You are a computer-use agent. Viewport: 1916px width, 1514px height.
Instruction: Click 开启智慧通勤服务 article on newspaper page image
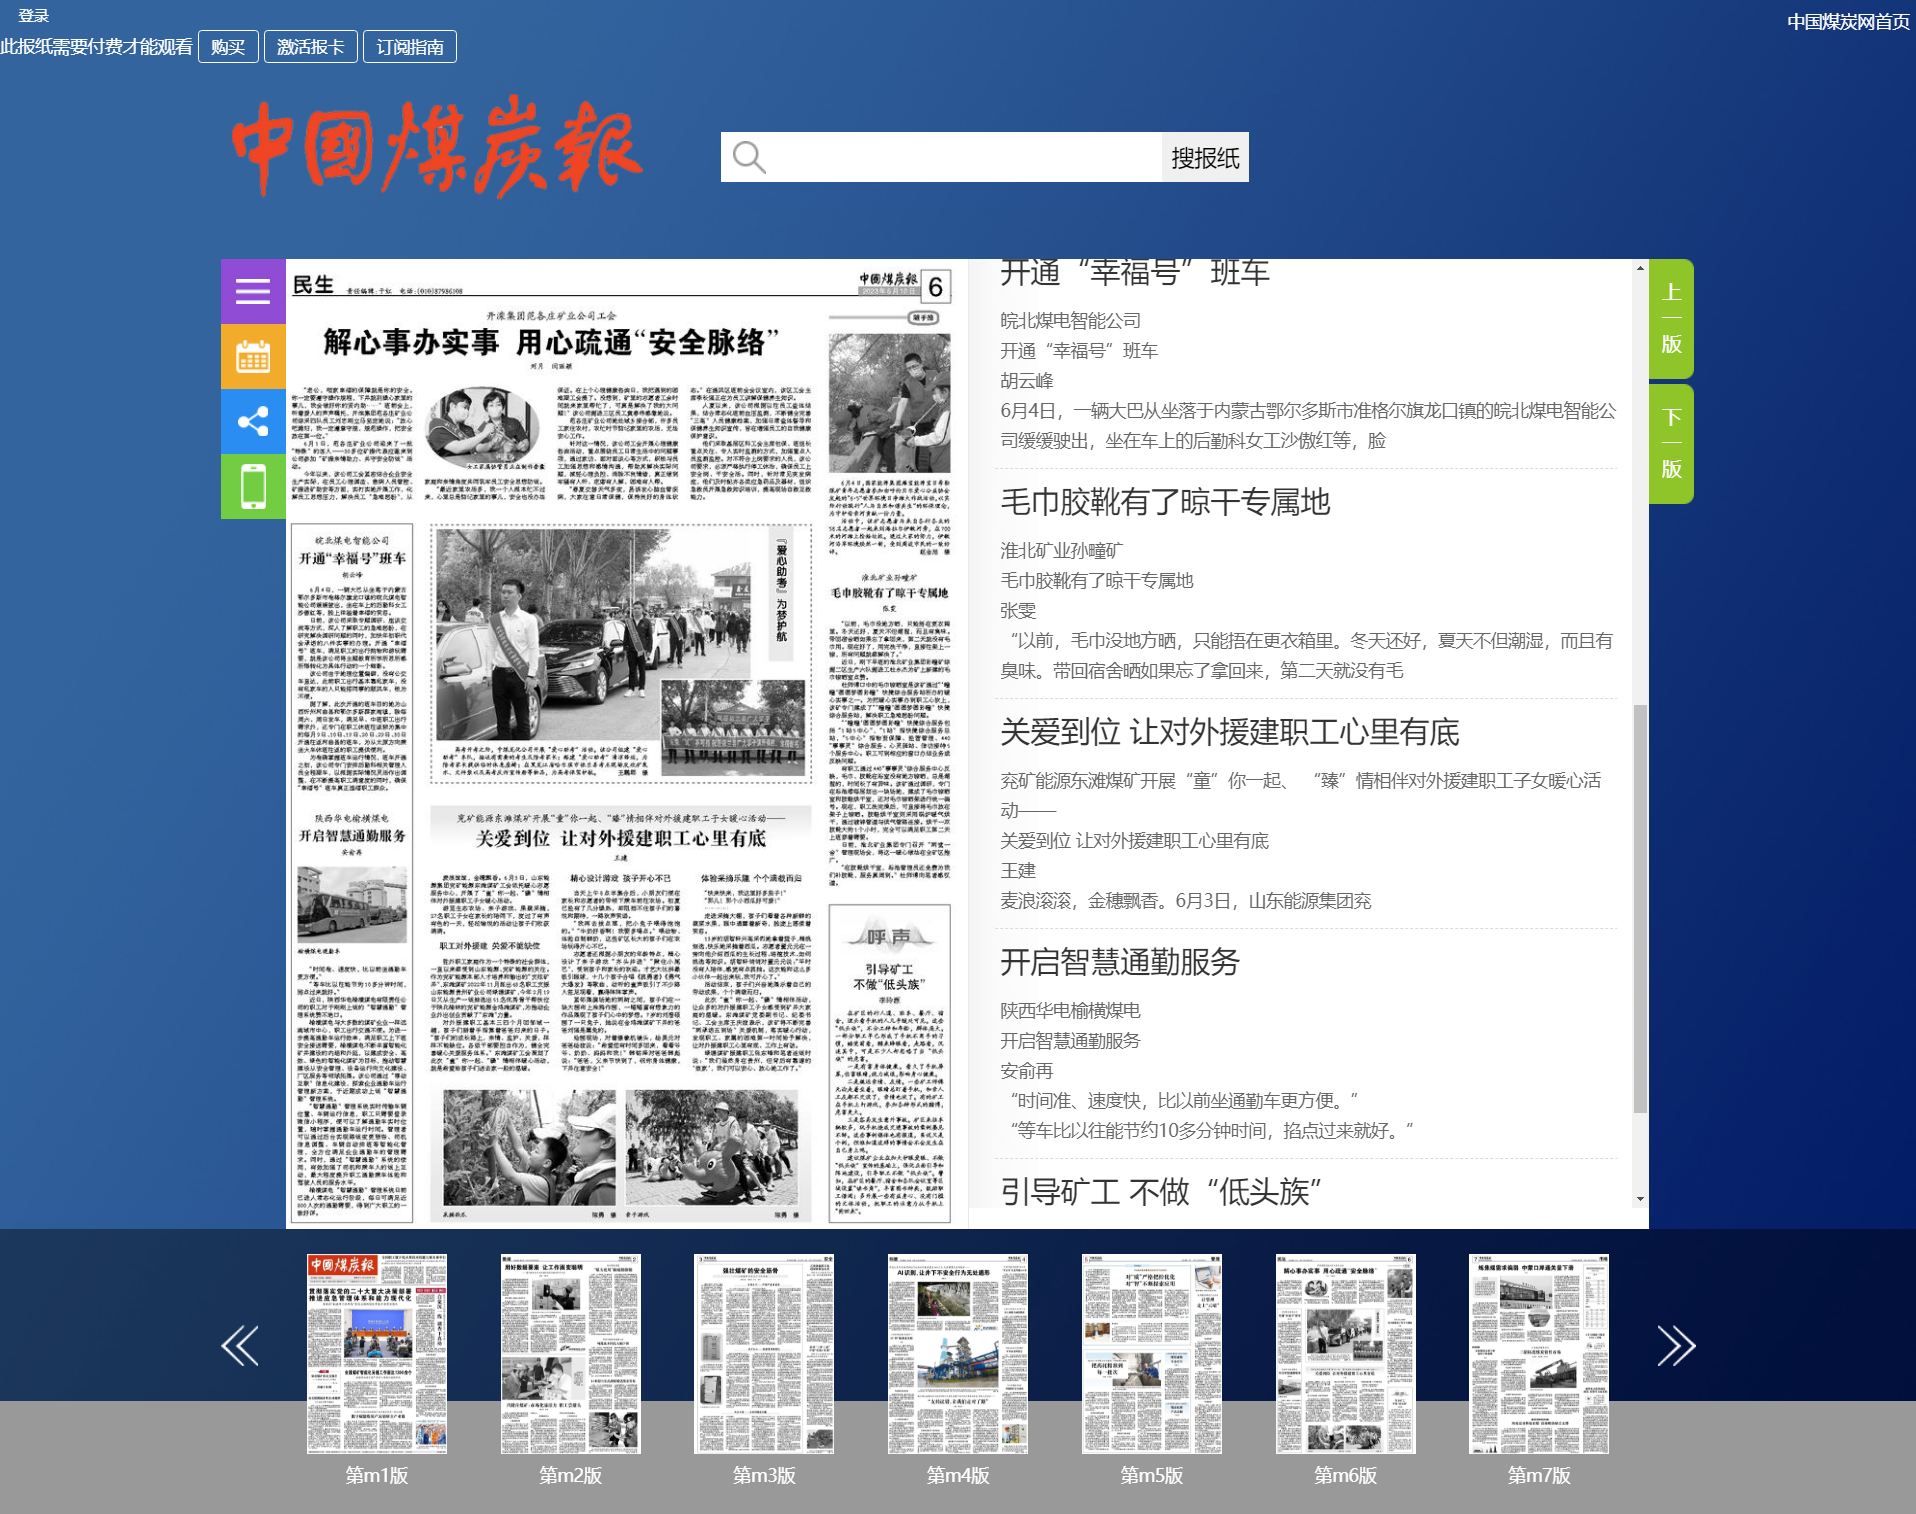click(x=352, y=836)
